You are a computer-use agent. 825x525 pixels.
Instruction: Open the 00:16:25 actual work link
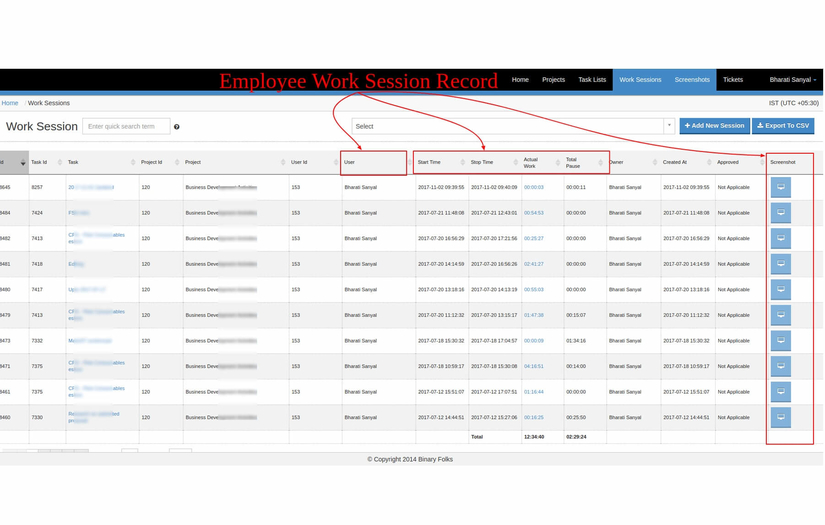pyautogui.click(x=534, y=417)
